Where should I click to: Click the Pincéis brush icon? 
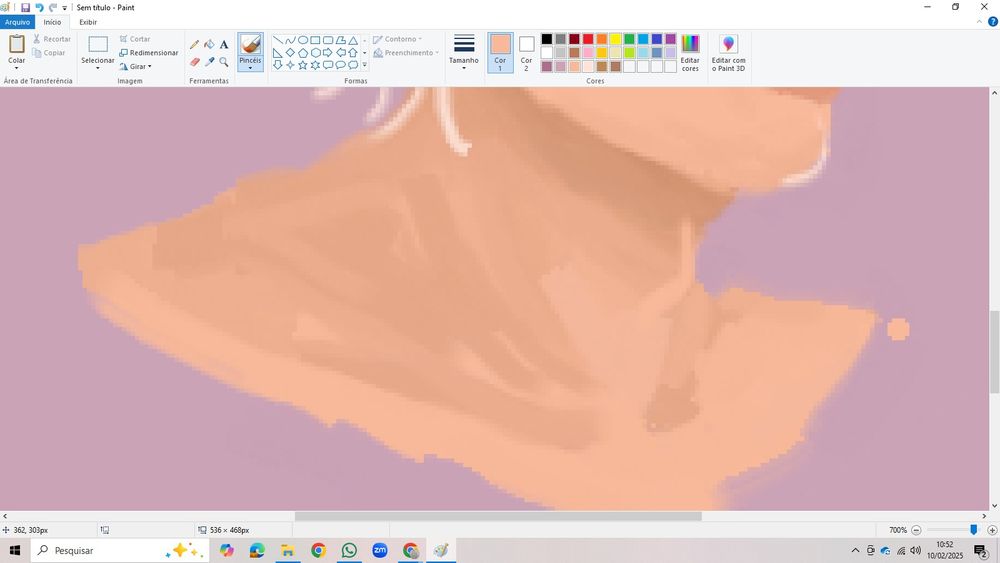tap(250, 44)
